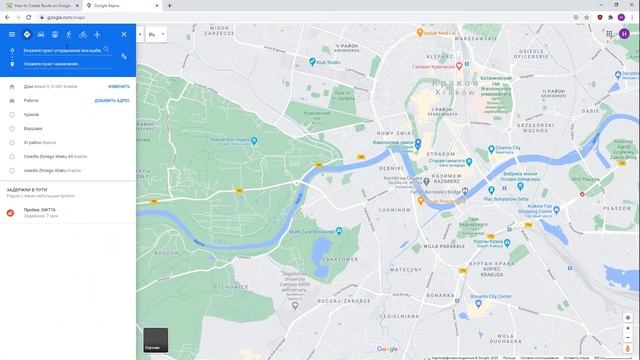Click Krakus Mound map marker

point(507,243)
